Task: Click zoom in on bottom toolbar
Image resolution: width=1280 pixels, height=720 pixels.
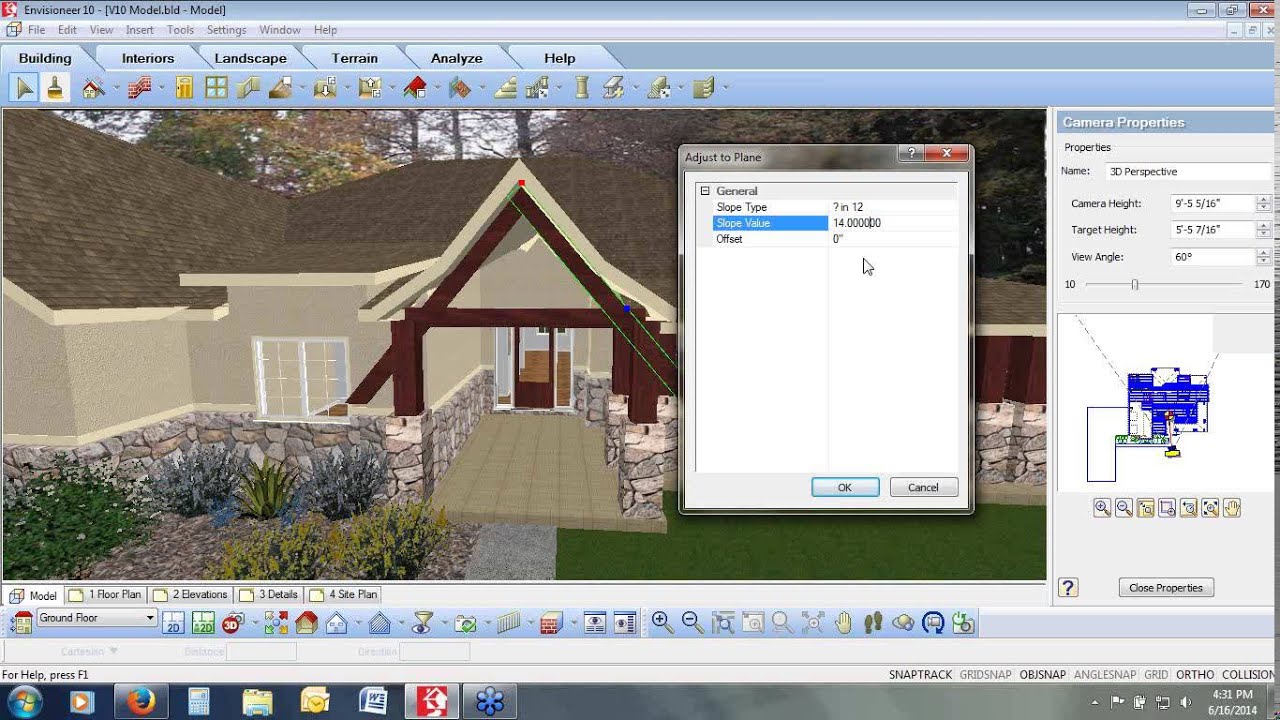Action: coord(662,624)
